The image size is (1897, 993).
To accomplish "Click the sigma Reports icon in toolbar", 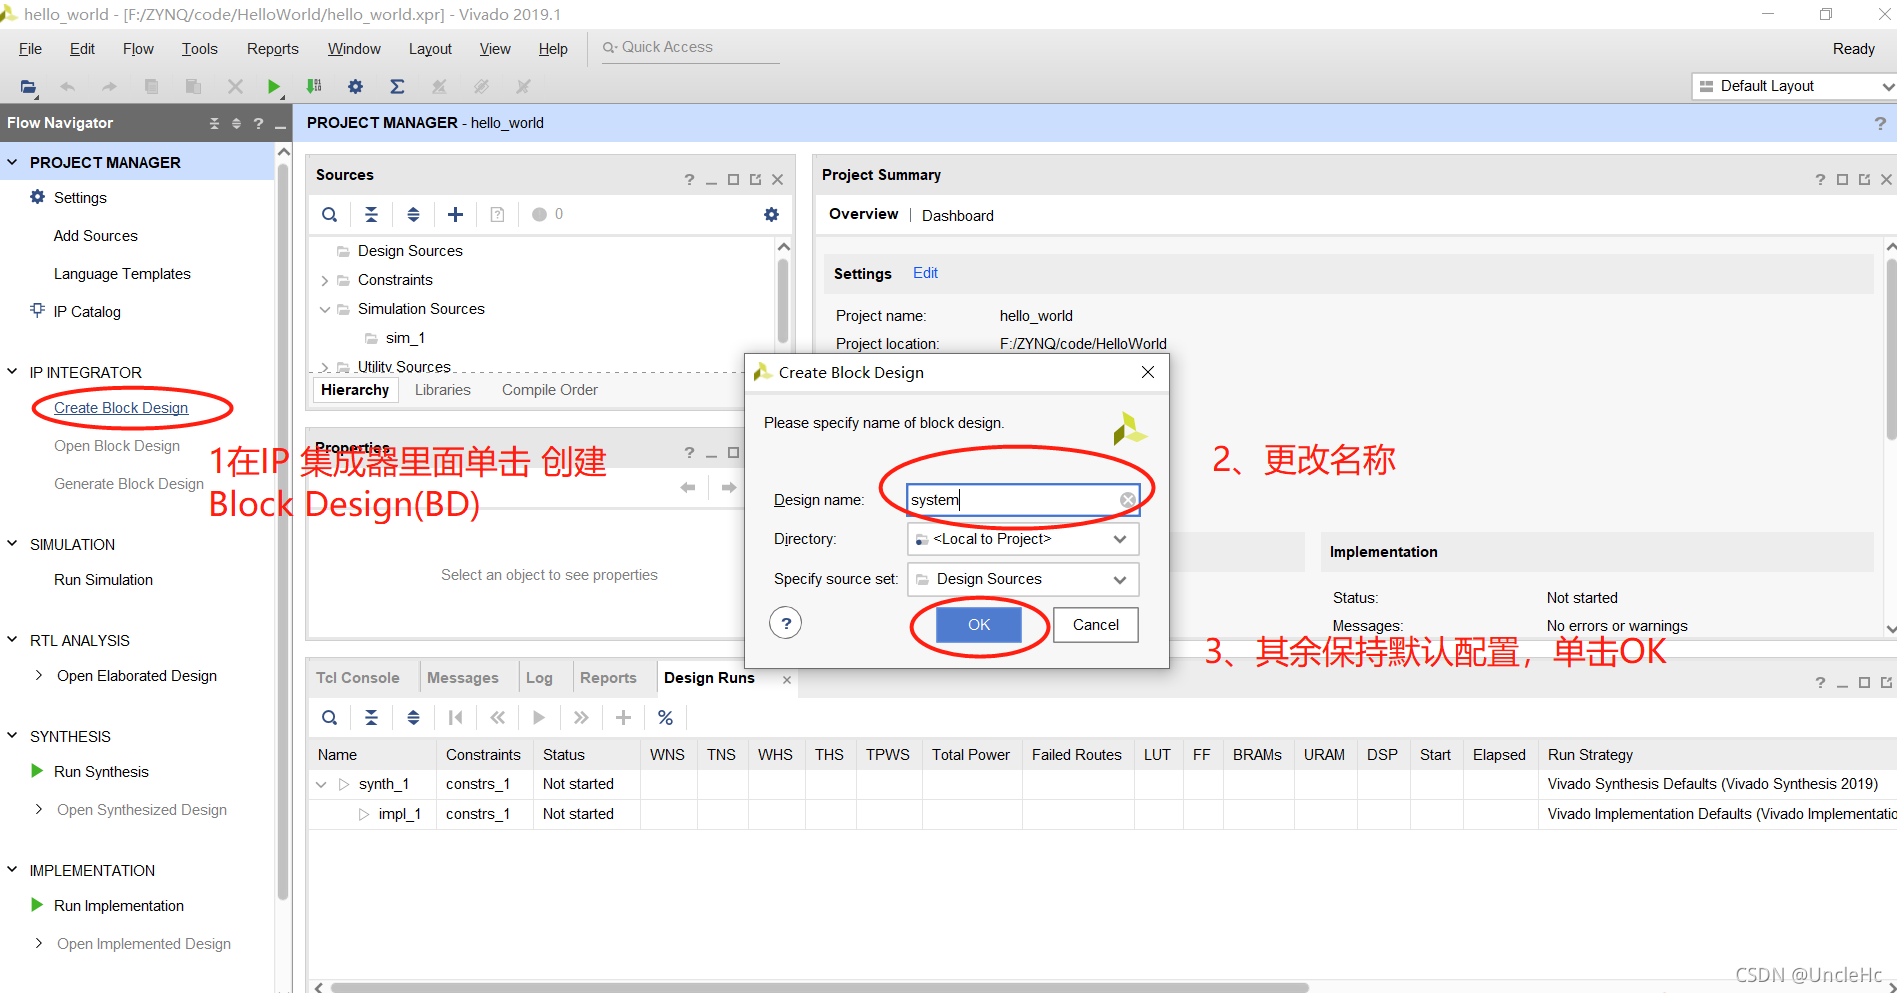I will pos(397,87).
